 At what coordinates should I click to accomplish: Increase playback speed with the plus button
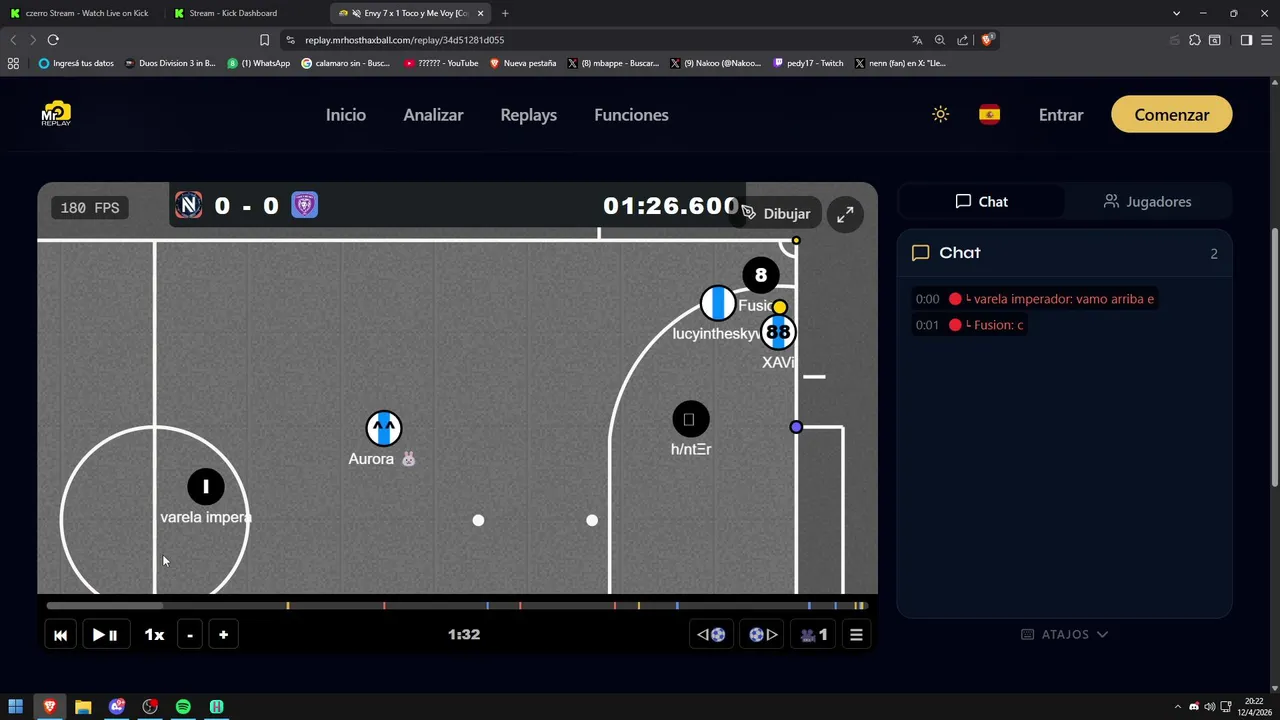(x=223, y=635)
